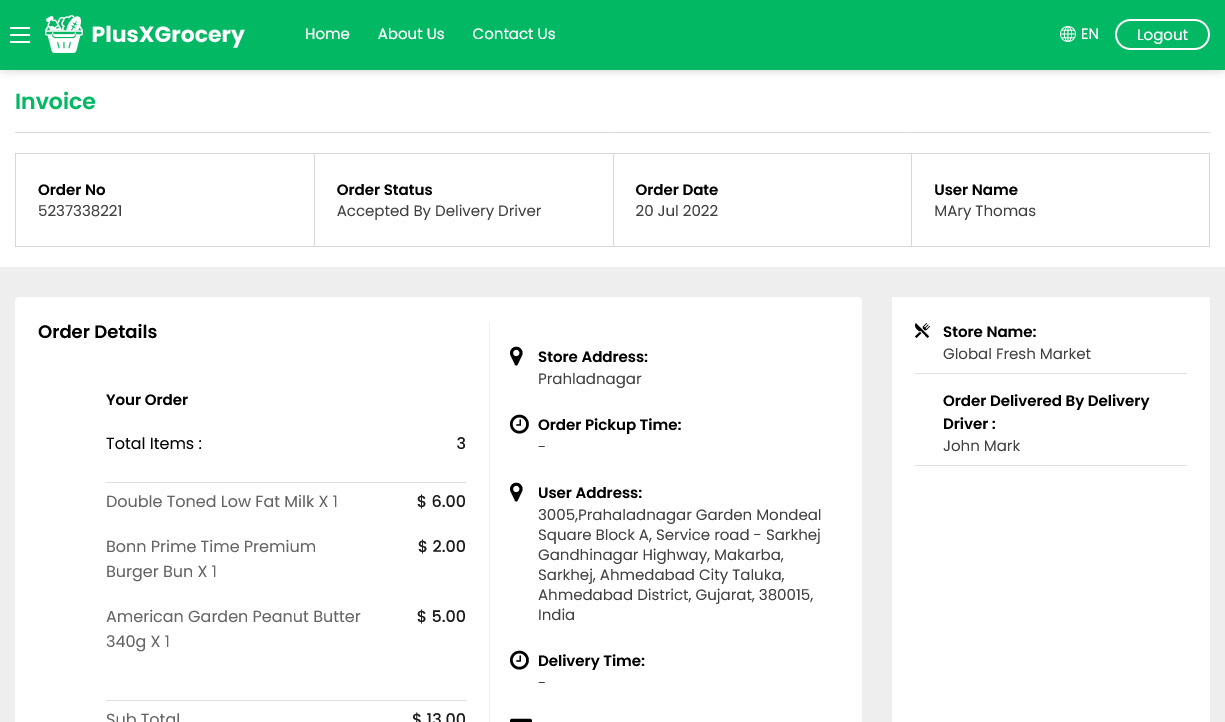Click the Order Pickup Time clock icon
Screen dimensions: 1225x722
(519, 424)
